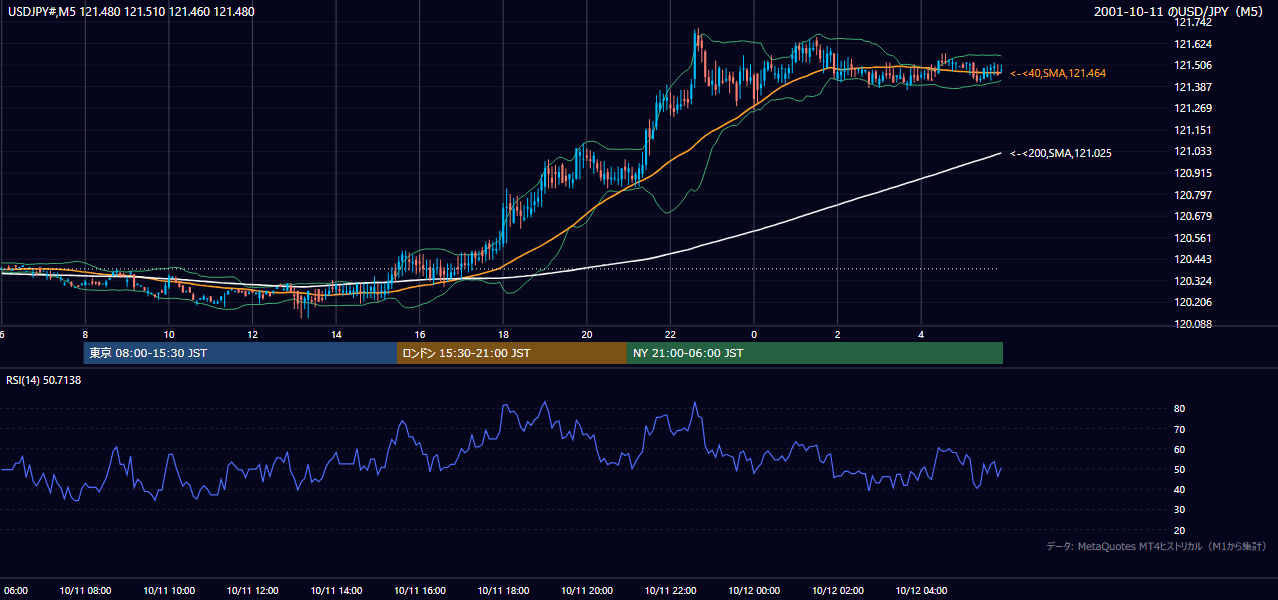
Task: Click the RSI 80 level label
Action: 1179,409
